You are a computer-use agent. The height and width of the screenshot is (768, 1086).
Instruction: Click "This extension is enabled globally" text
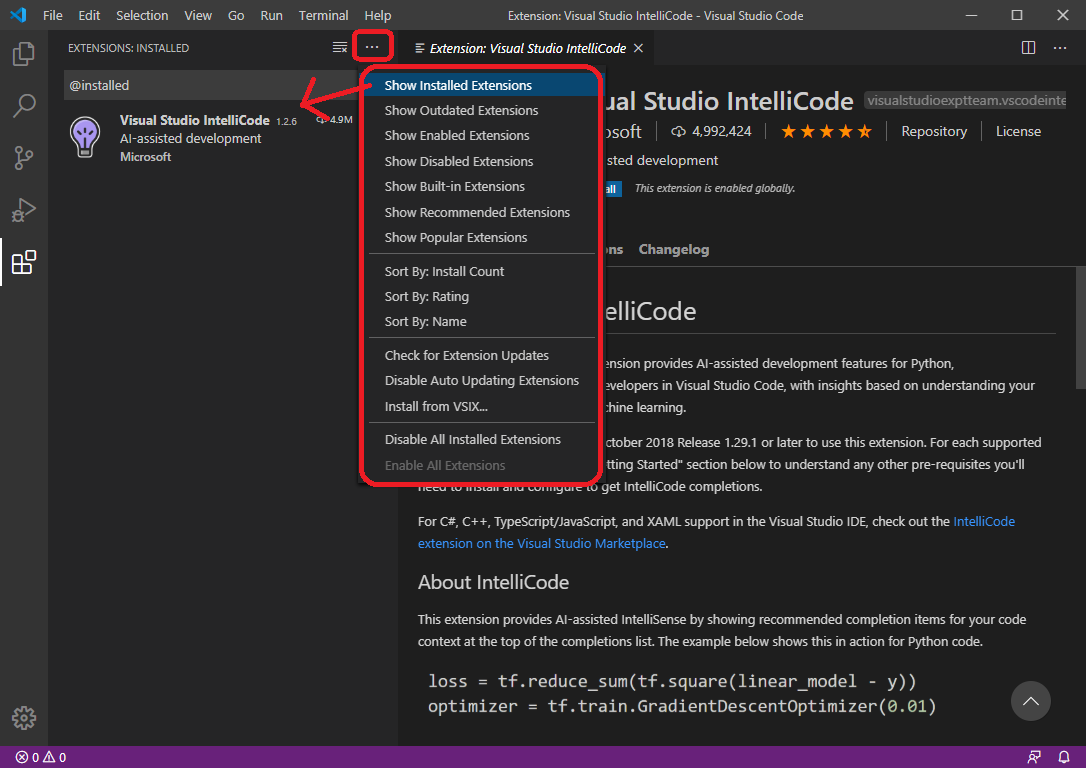(x=715, y=188)
